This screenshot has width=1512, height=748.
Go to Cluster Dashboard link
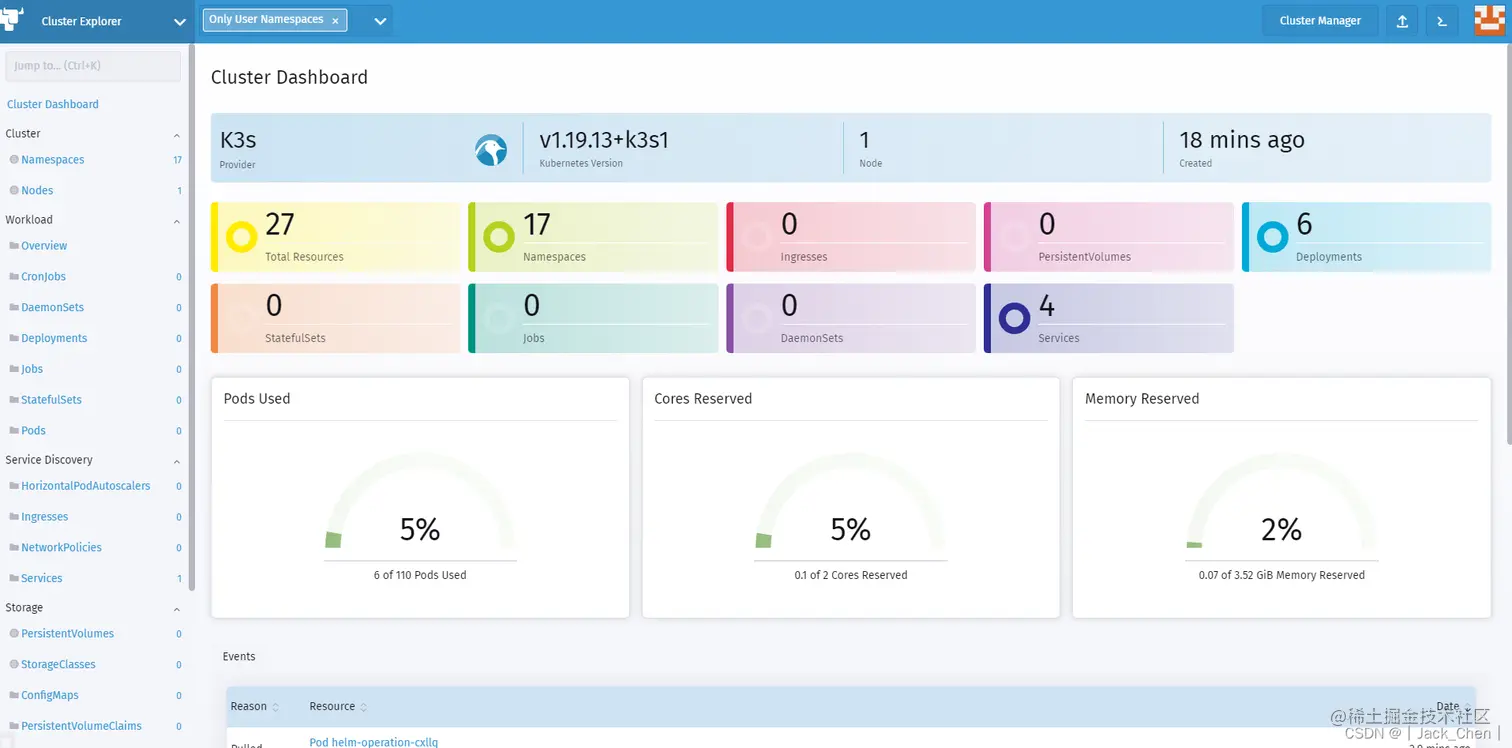53,104
